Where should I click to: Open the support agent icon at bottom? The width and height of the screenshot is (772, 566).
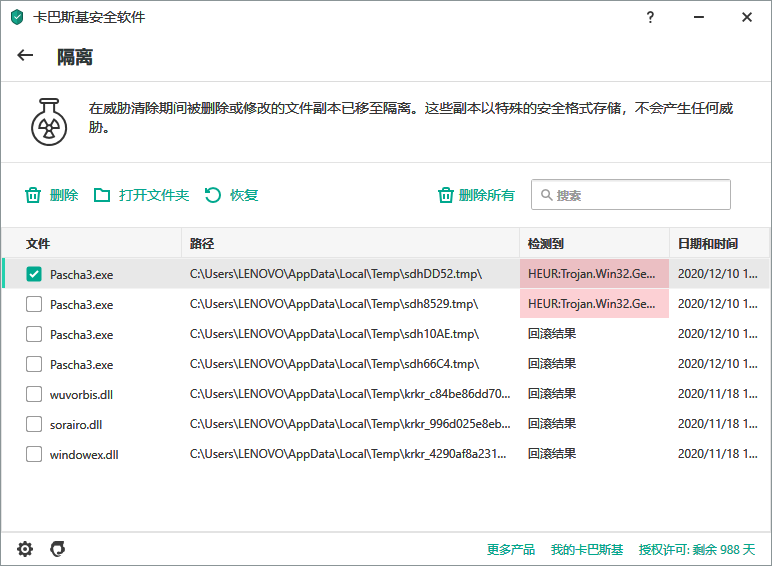tap(58, 549)
